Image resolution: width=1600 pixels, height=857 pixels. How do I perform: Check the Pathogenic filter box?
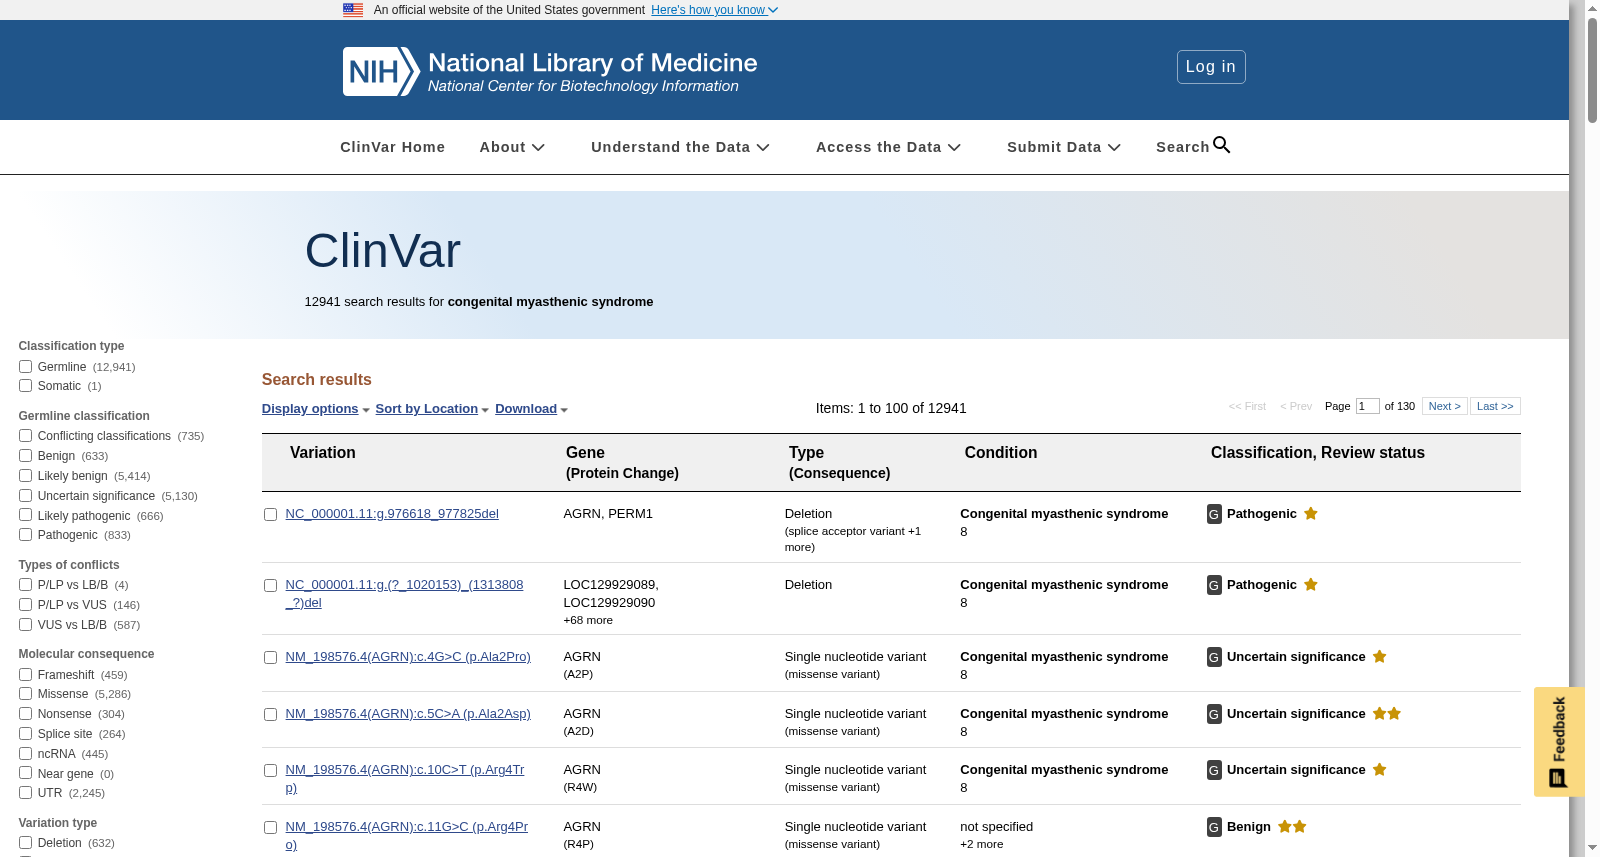point(25,535)
